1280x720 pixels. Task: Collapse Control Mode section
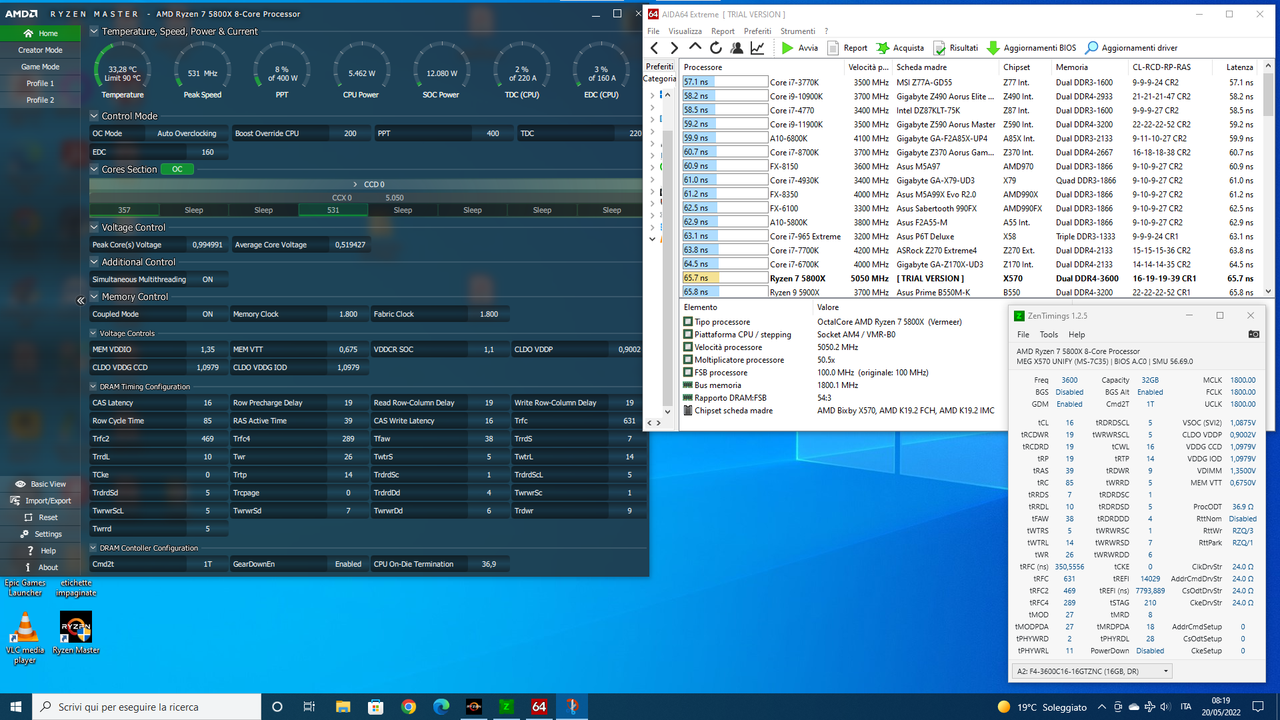pos(94,116)
